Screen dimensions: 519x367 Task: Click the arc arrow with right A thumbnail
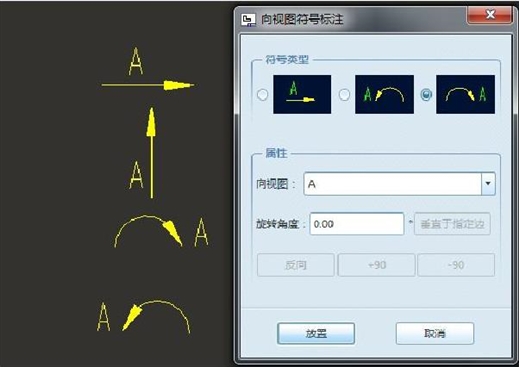[465, 94]
